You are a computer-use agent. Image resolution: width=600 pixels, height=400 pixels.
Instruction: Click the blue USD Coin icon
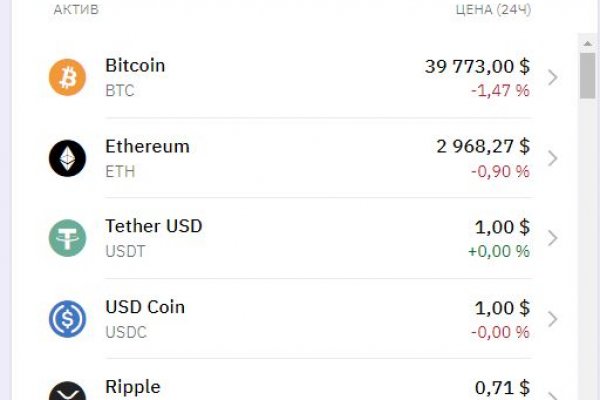click(68, 319)
